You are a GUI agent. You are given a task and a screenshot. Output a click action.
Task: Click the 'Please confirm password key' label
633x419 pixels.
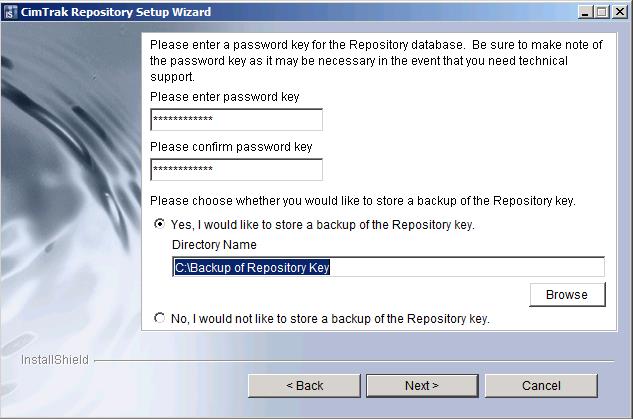tap(231, 147)
